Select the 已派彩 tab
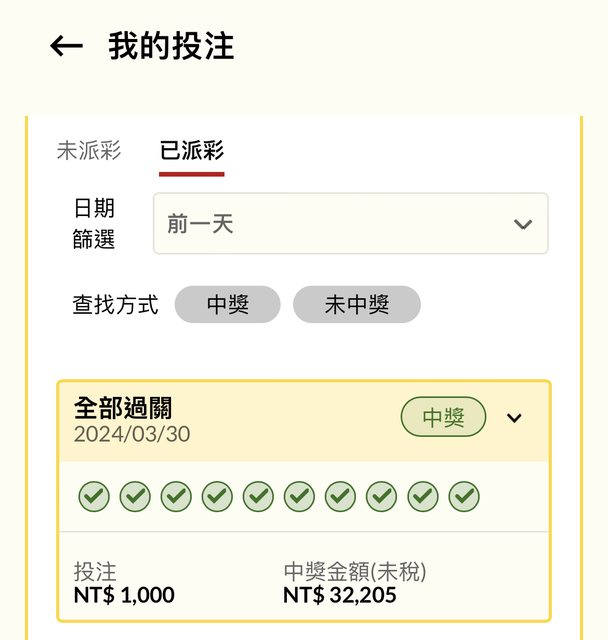The image size is (608, 640). click(192, 151)
